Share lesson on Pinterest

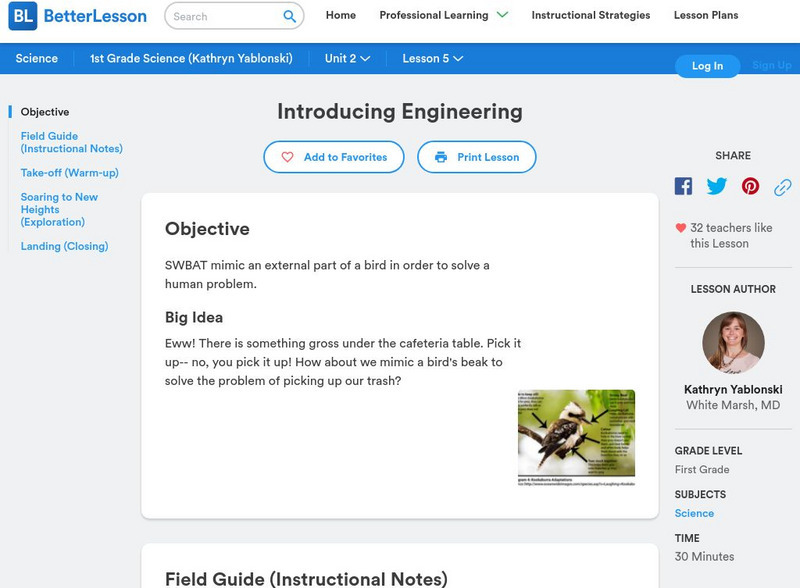[x=751, y=186]
